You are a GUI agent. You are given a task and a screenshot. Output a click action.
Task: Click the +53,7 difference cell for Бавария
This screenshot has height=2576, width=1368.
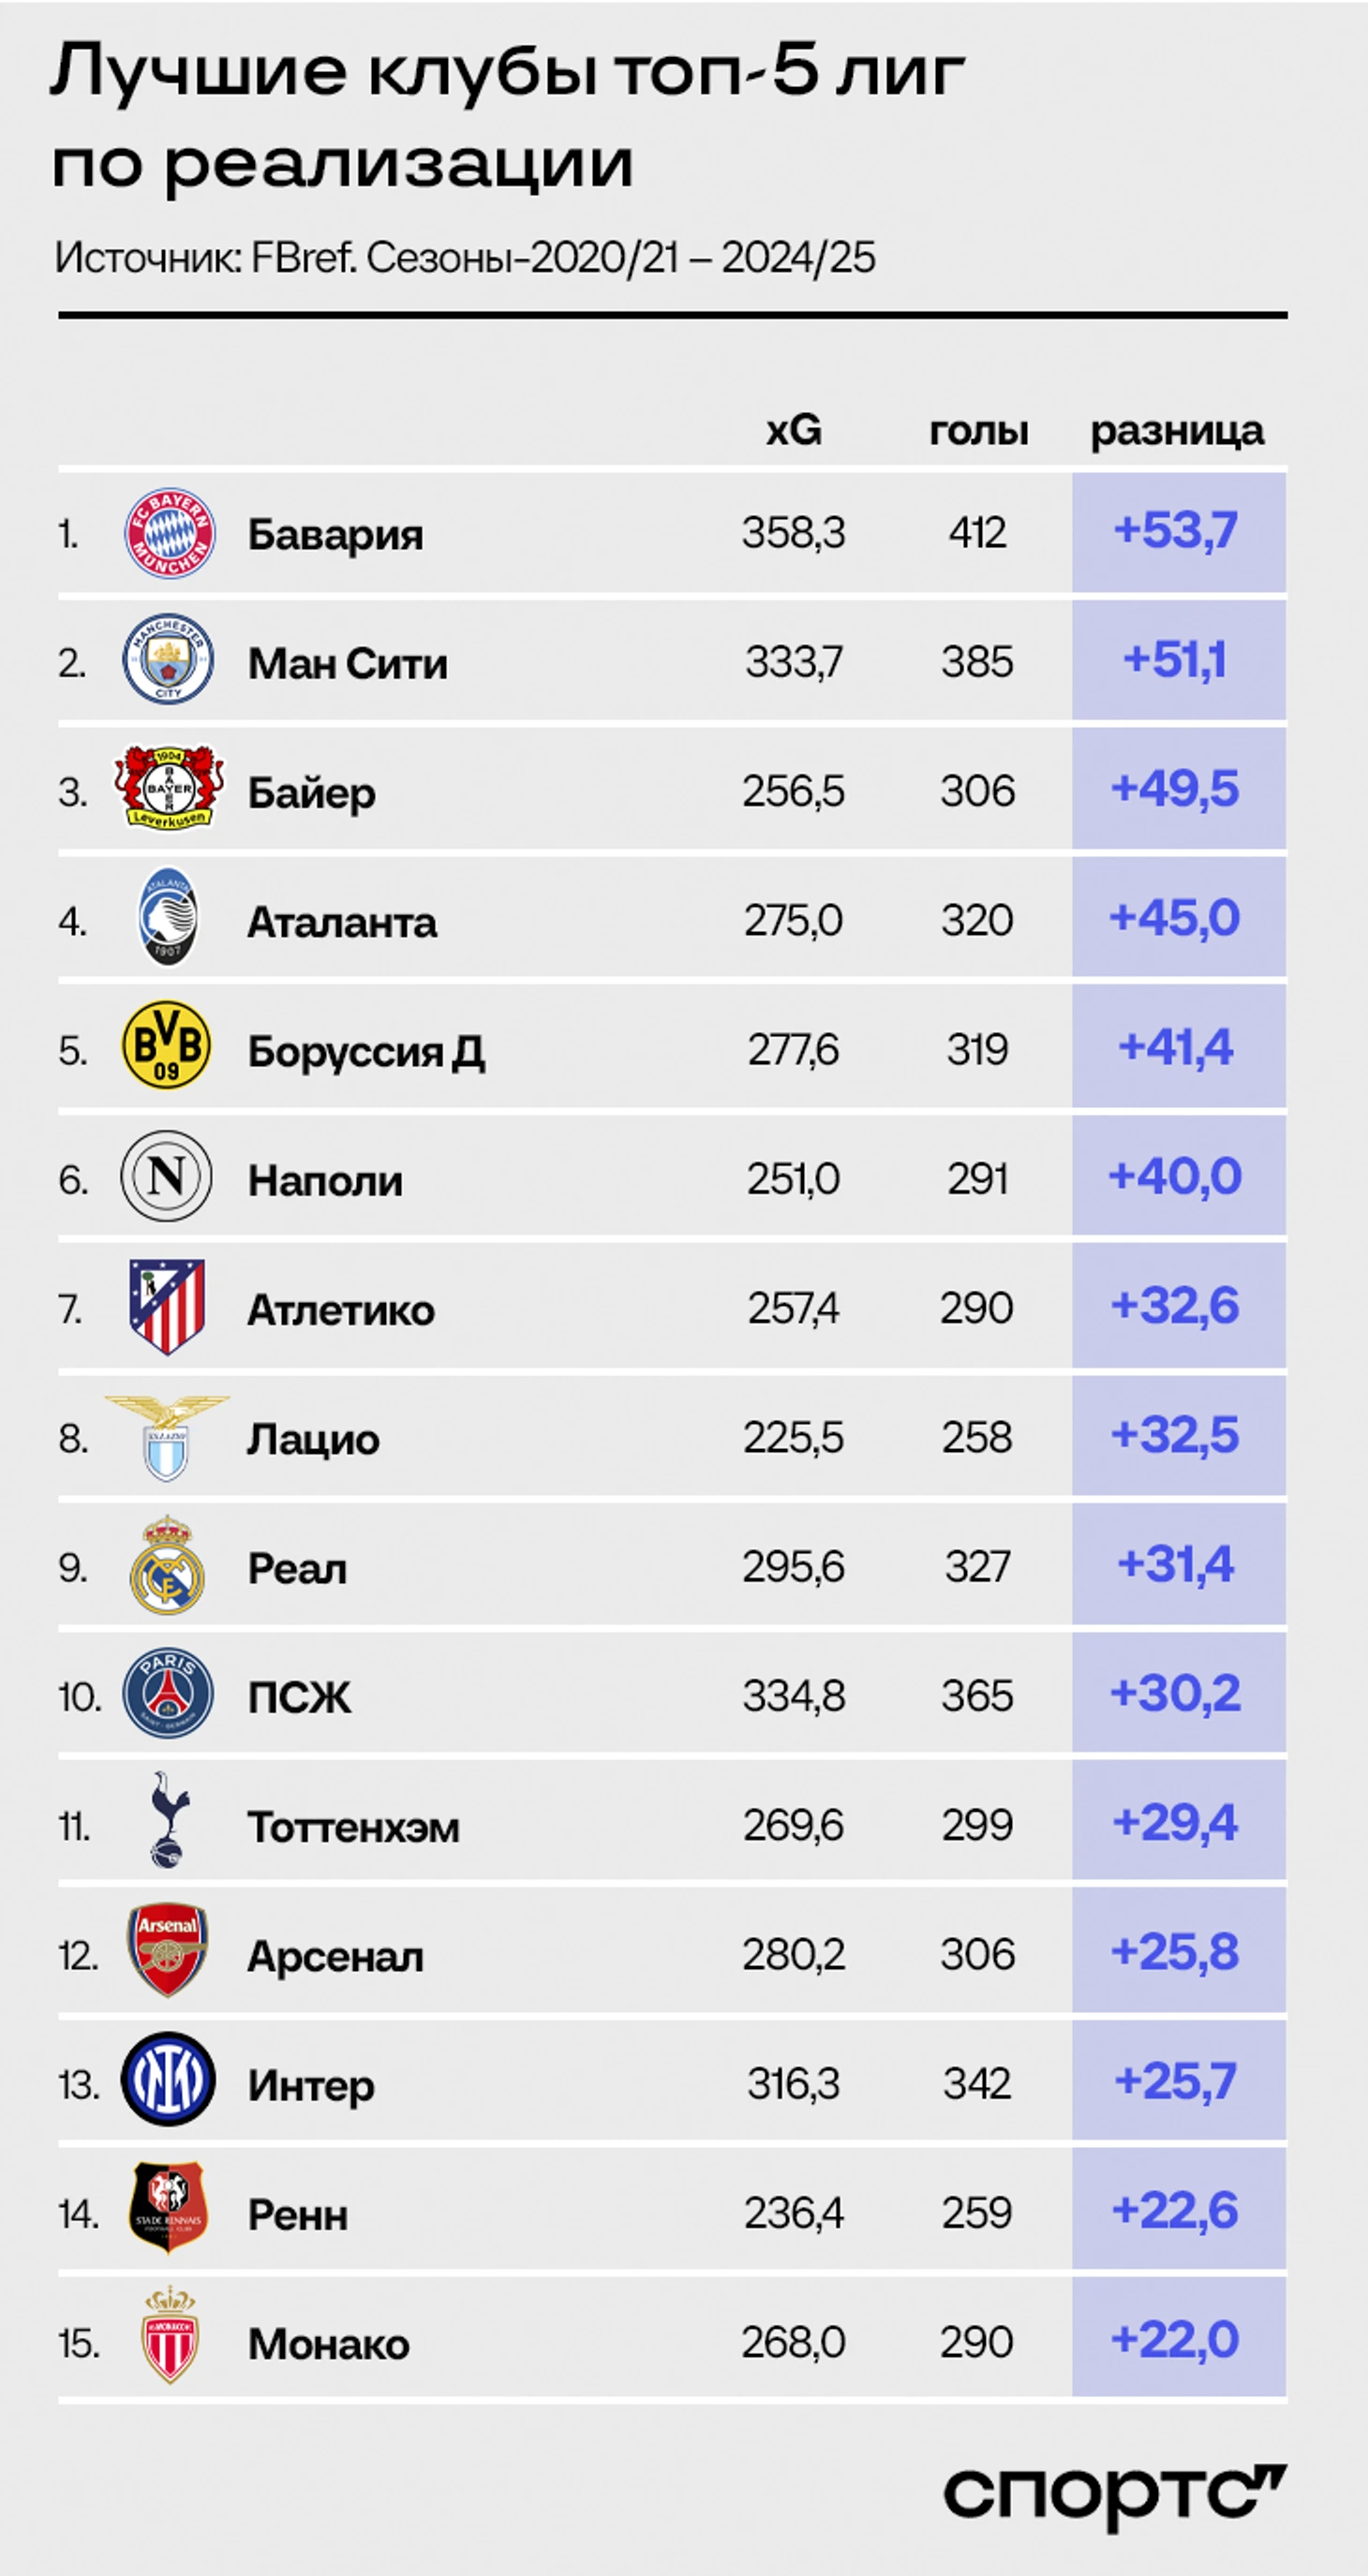pos(1179,532)
